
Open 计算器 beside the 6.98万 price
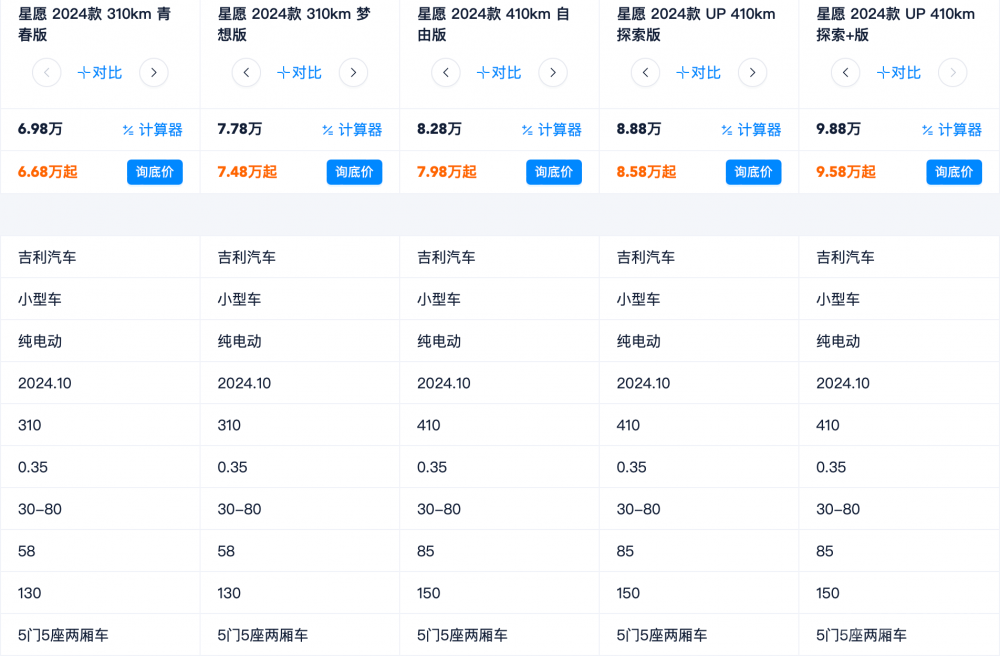click(x=153, y=130)
